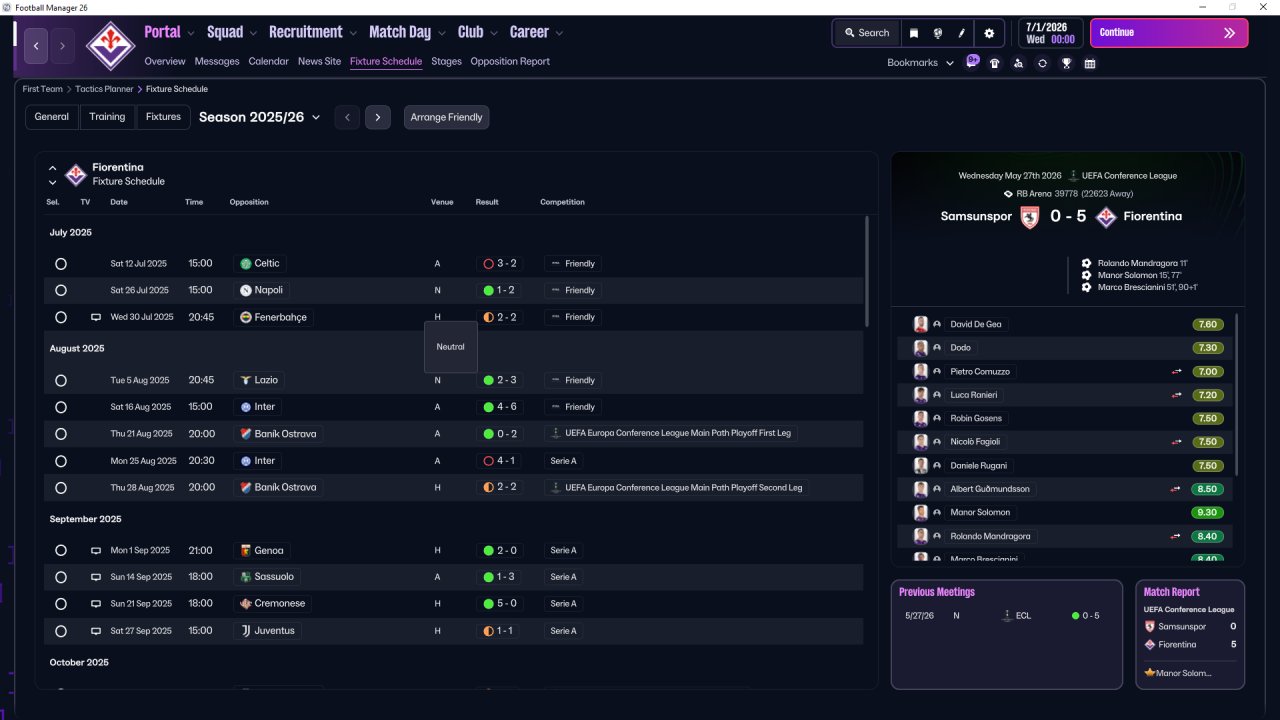This screenshot has width=1280, height=720.
Task: Open the Match Report card
Action: click(x=1190, y=635)
